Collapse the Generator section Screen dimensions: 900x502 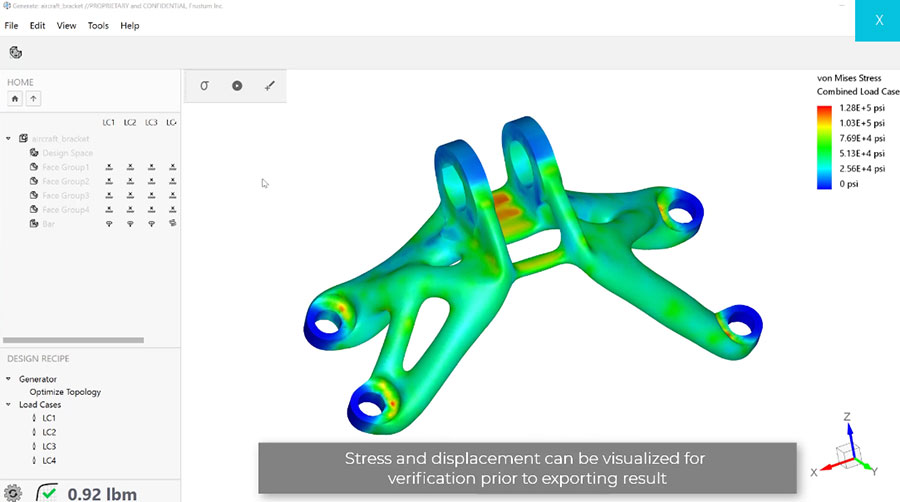coord(9,379)
